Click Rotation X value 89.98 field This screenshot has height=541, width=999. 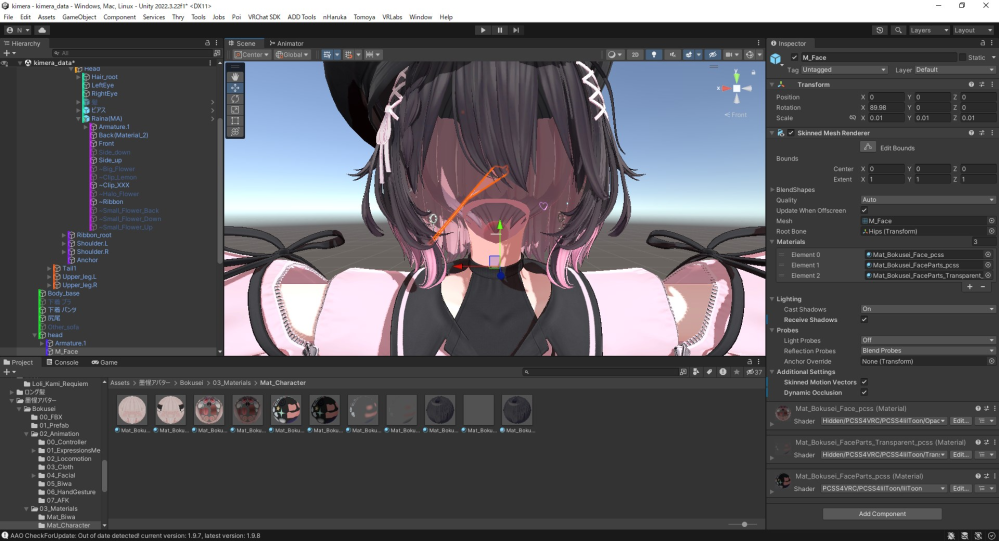coord(886,108)
